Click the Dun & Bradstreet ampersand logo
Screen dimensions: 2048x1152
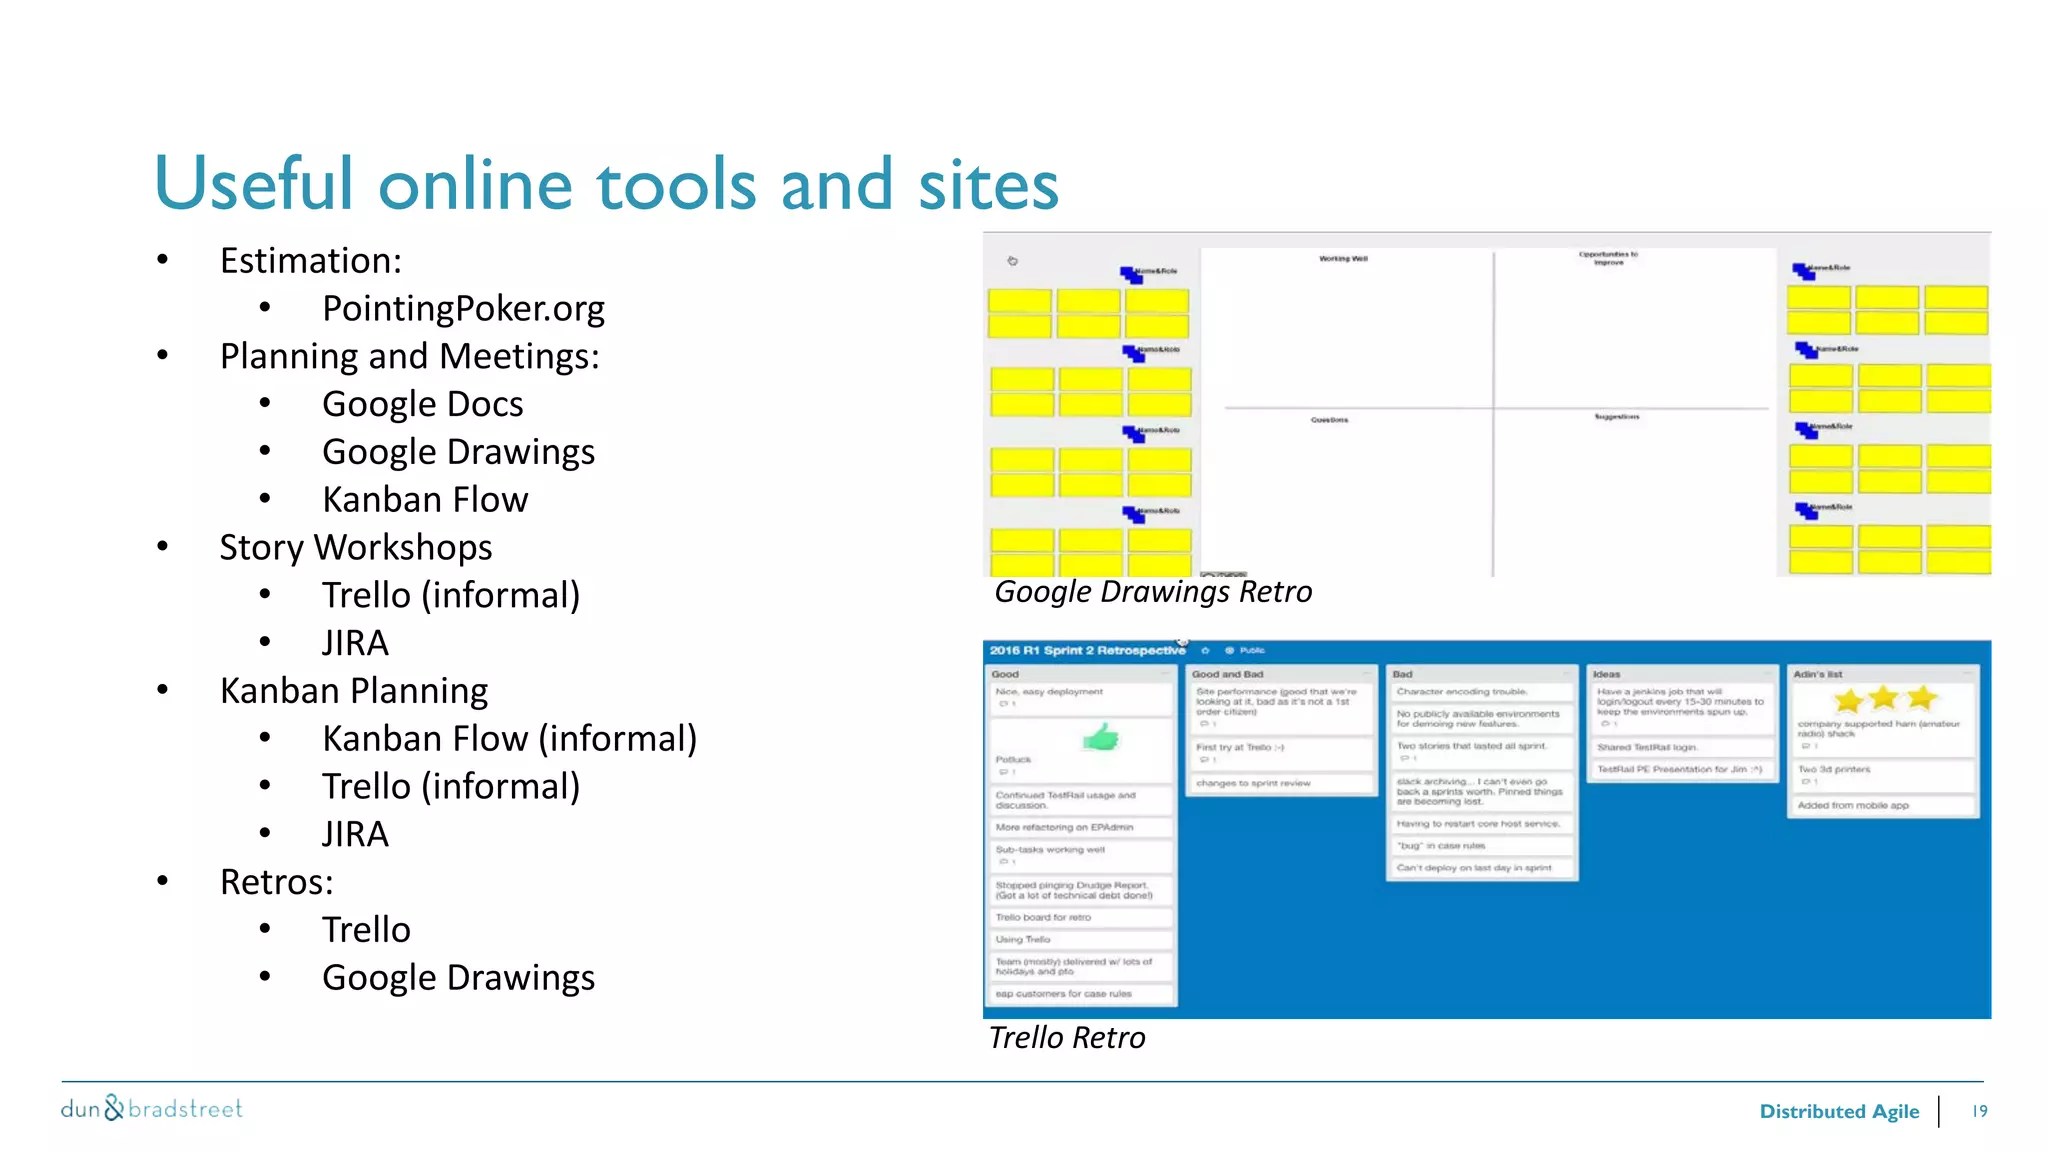[115, 1108]
